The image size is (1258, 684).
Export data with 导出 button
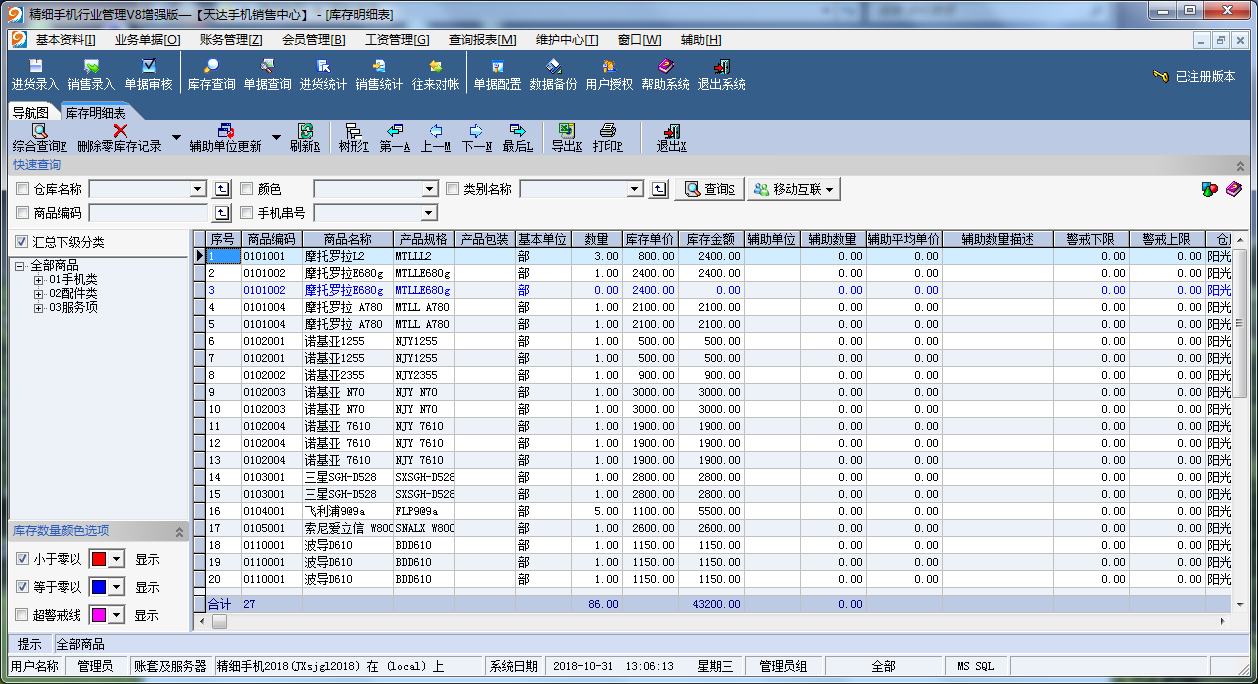click(x=567, y=138)
